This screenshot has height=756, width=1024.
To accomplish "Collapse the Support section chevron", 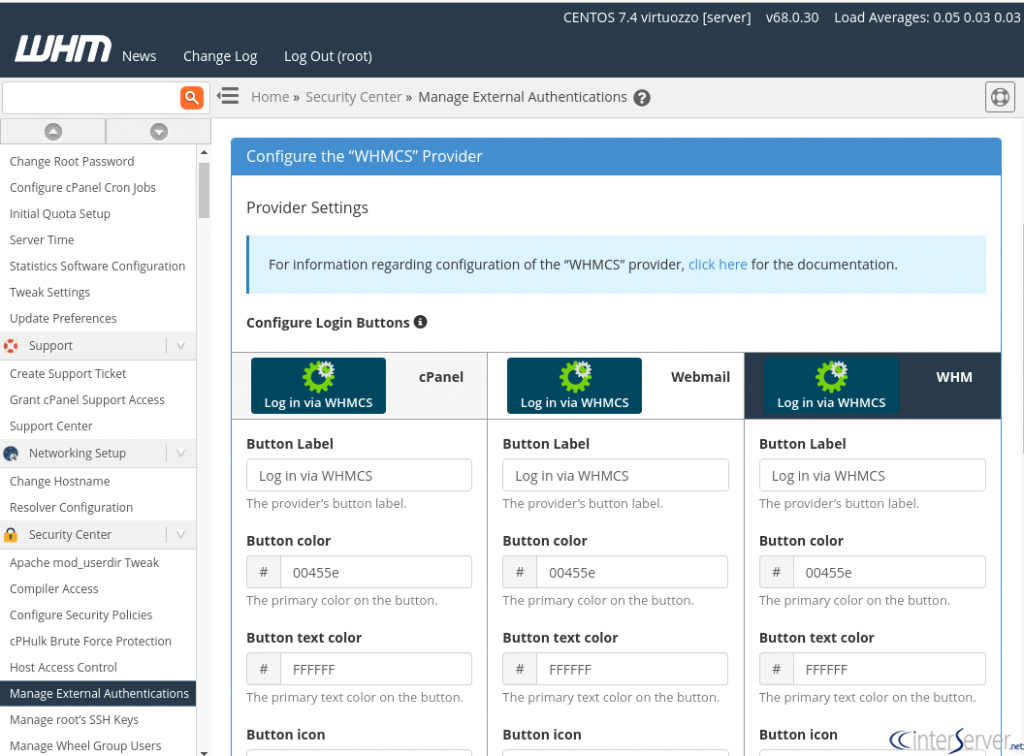I will (x=181, y=345).
